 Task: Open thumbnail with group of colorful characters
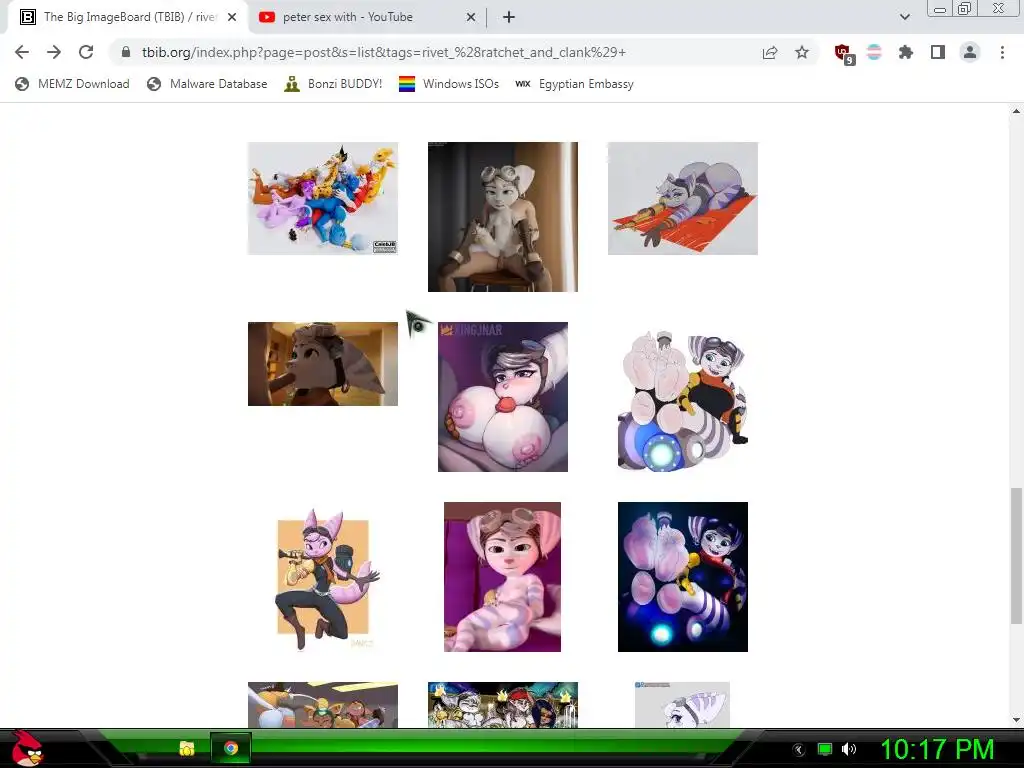(323, 199)
